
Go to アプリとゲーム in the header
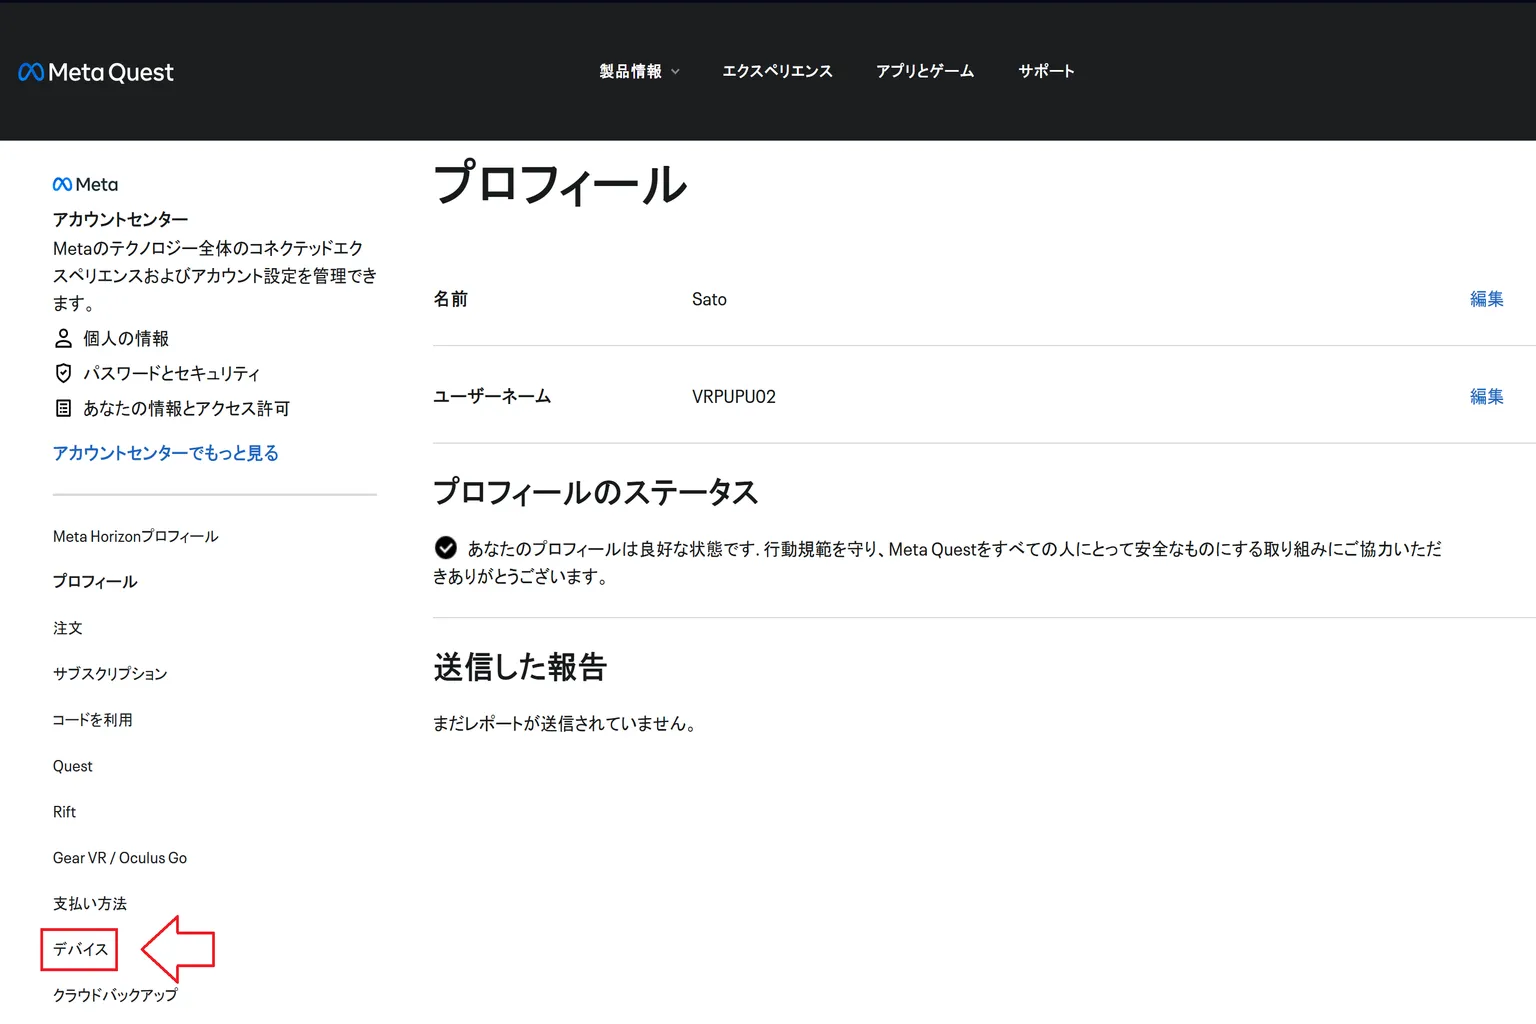[x=925, y=71]
